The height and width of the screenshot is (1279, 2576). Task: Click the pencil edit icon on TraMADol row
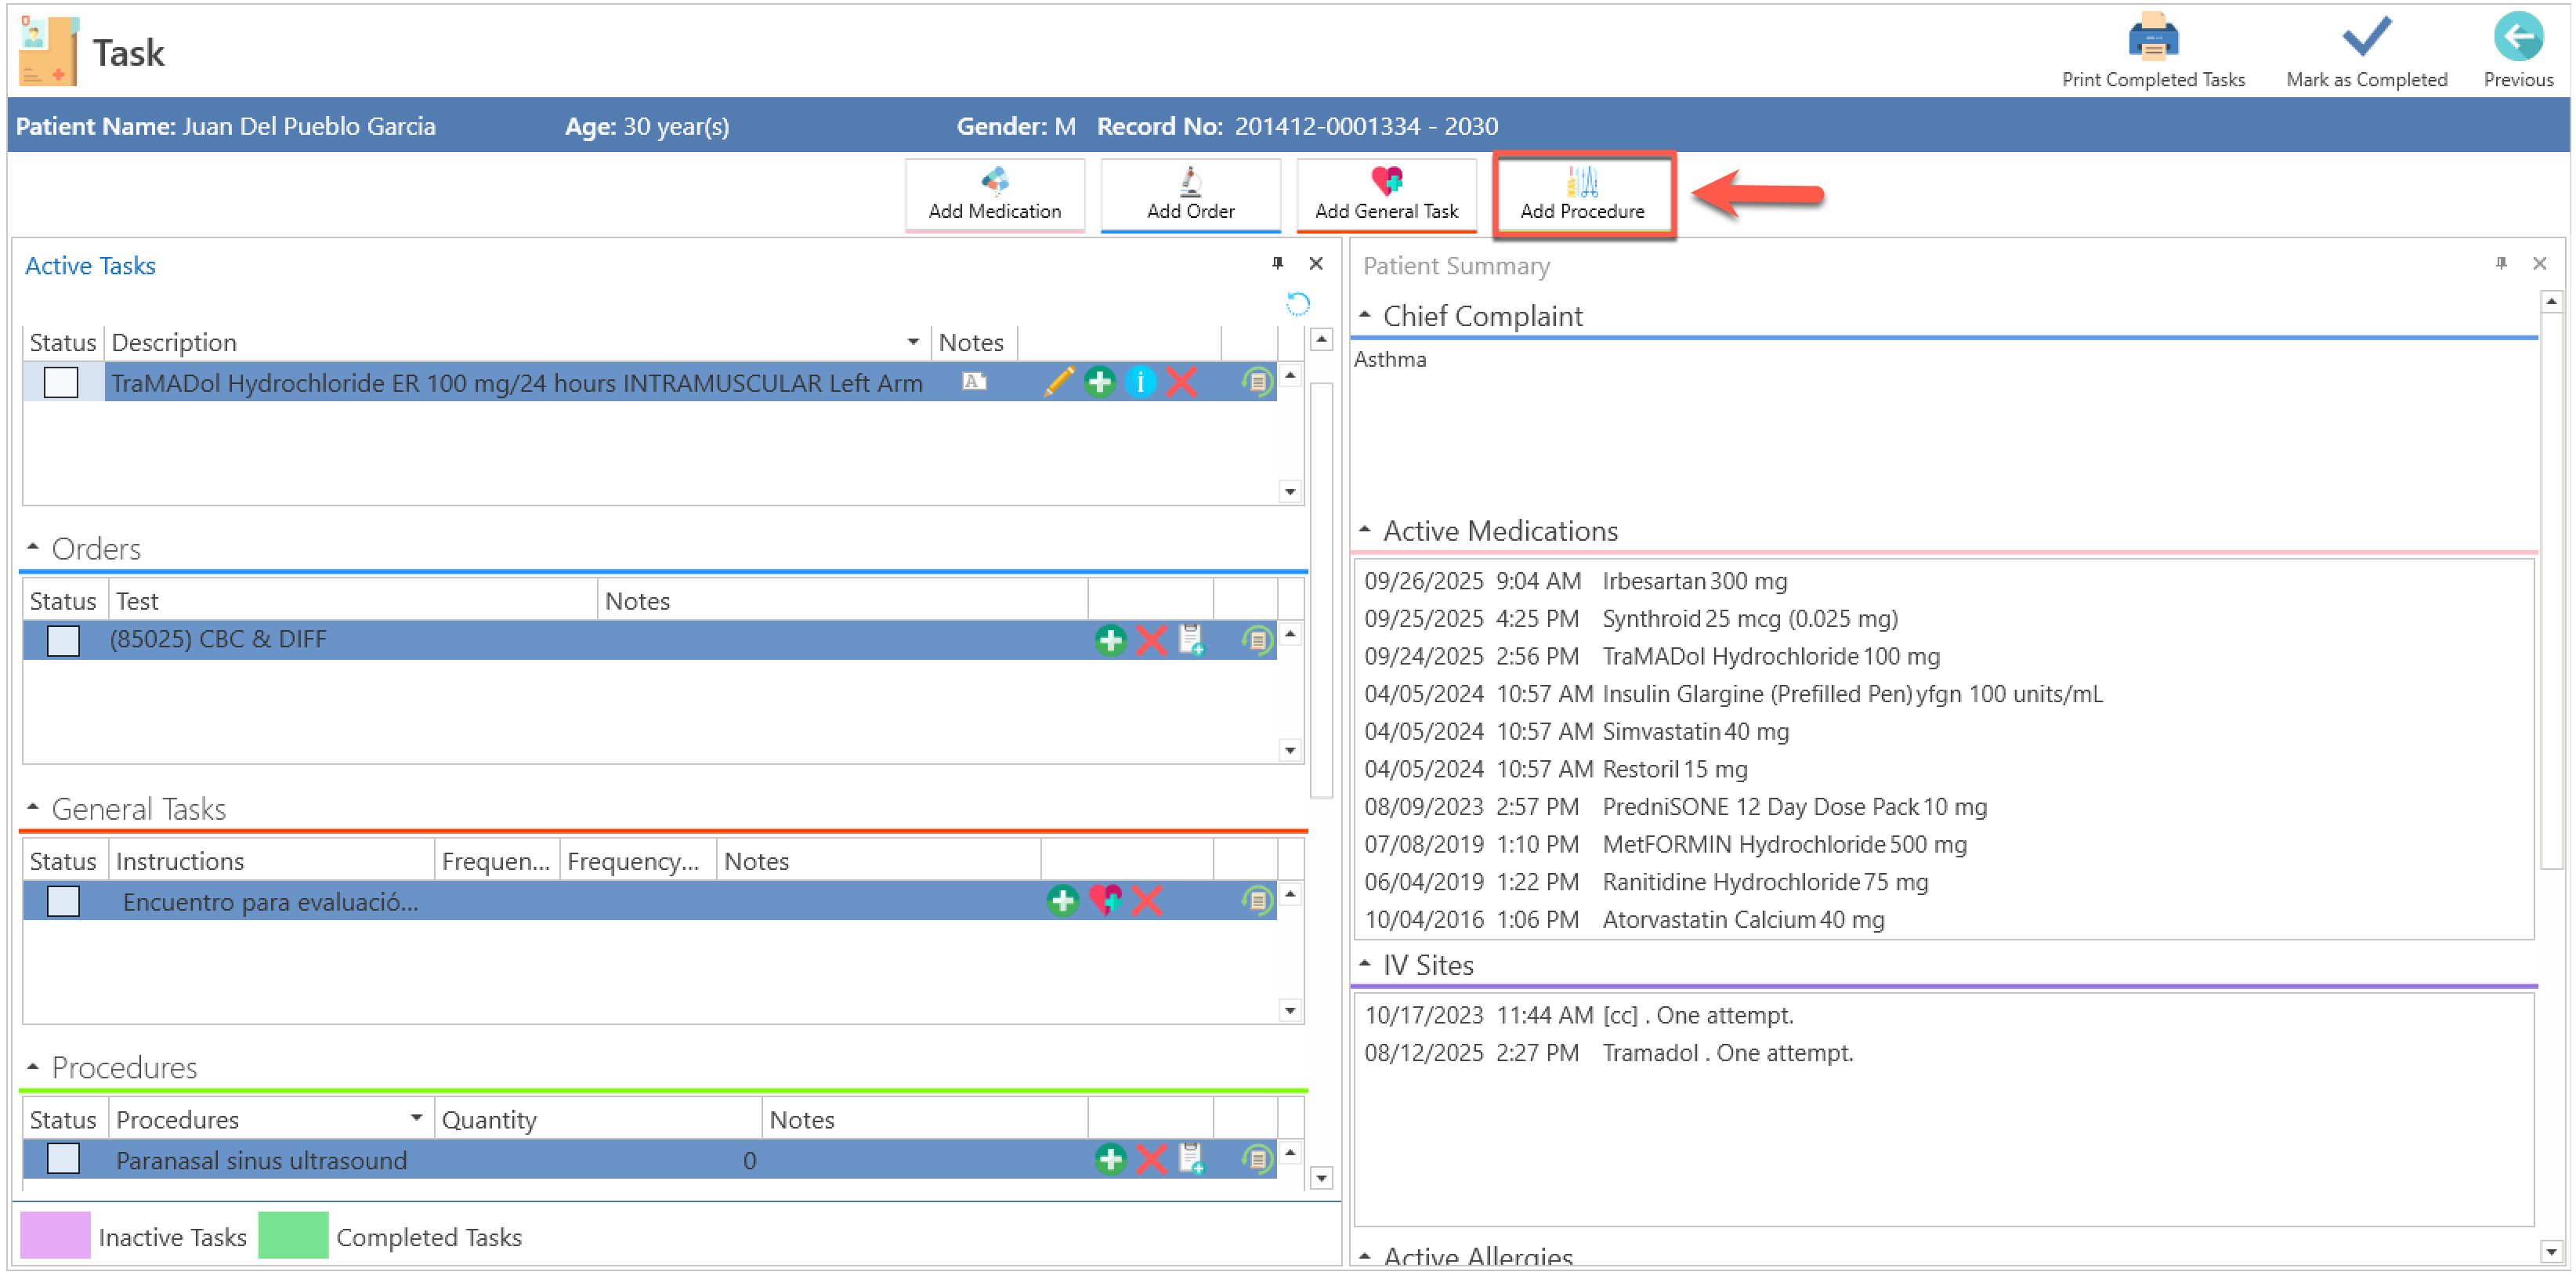tap(1058, 382)
